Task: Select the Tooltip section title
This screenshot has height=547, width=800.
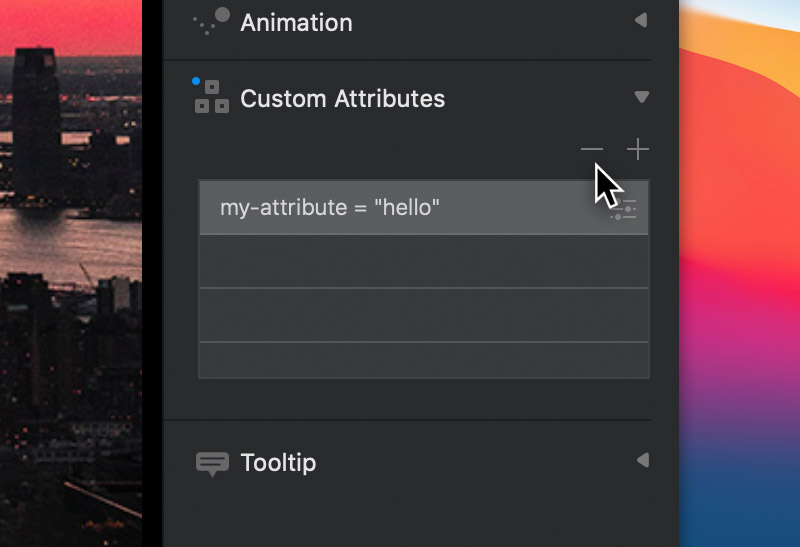Action: point(278,463)
